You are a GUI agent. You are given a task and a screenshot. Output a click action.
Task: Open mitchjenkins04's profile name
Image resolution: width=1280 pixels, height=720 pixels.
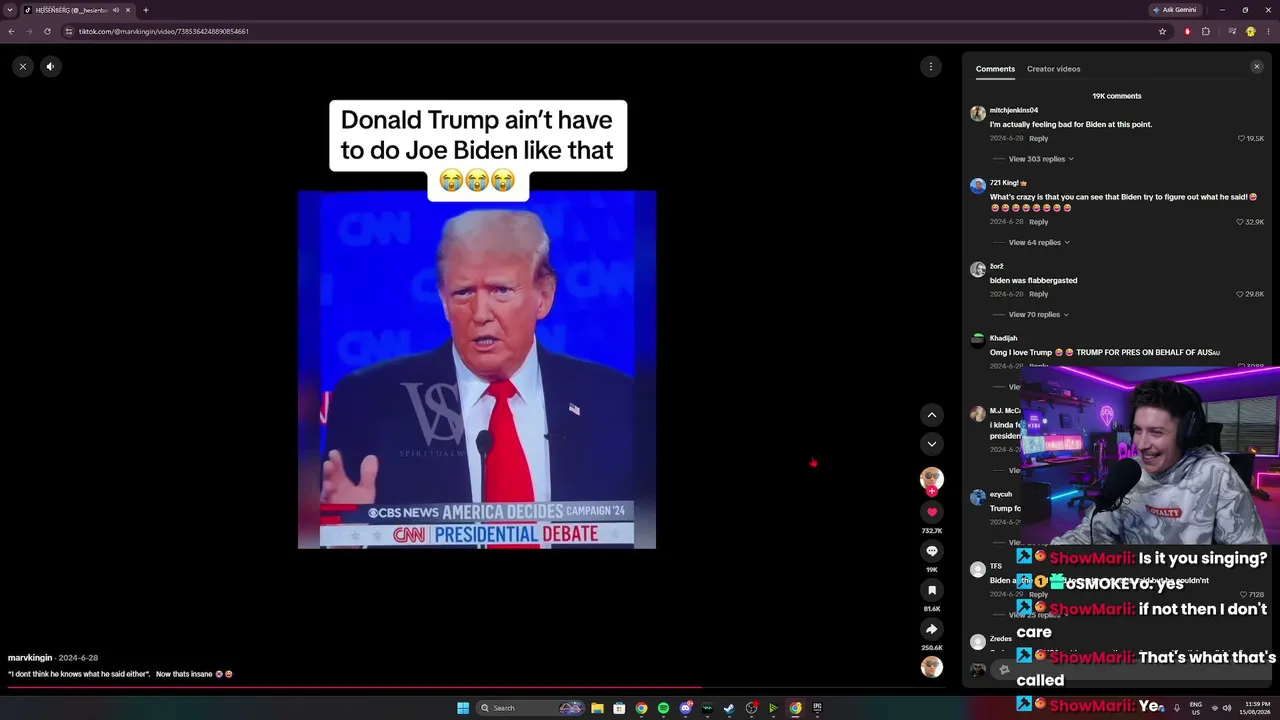pyautogui.click(x=1014, y=110)
